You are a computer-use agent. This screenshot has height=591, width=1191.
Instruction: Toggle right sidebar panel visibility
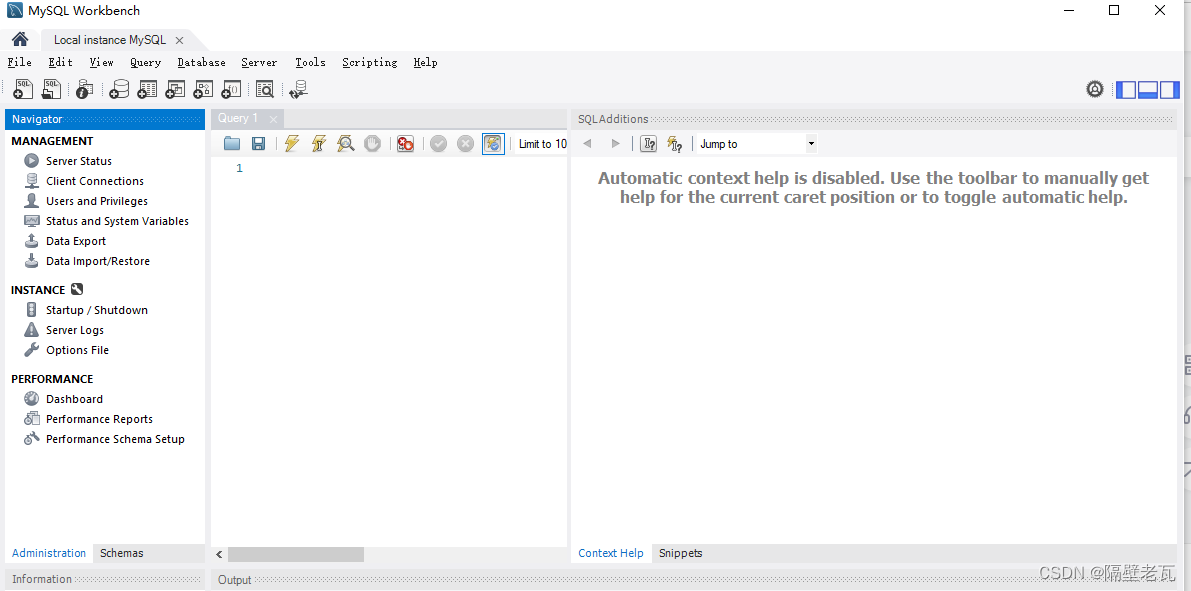point(1170,90)
